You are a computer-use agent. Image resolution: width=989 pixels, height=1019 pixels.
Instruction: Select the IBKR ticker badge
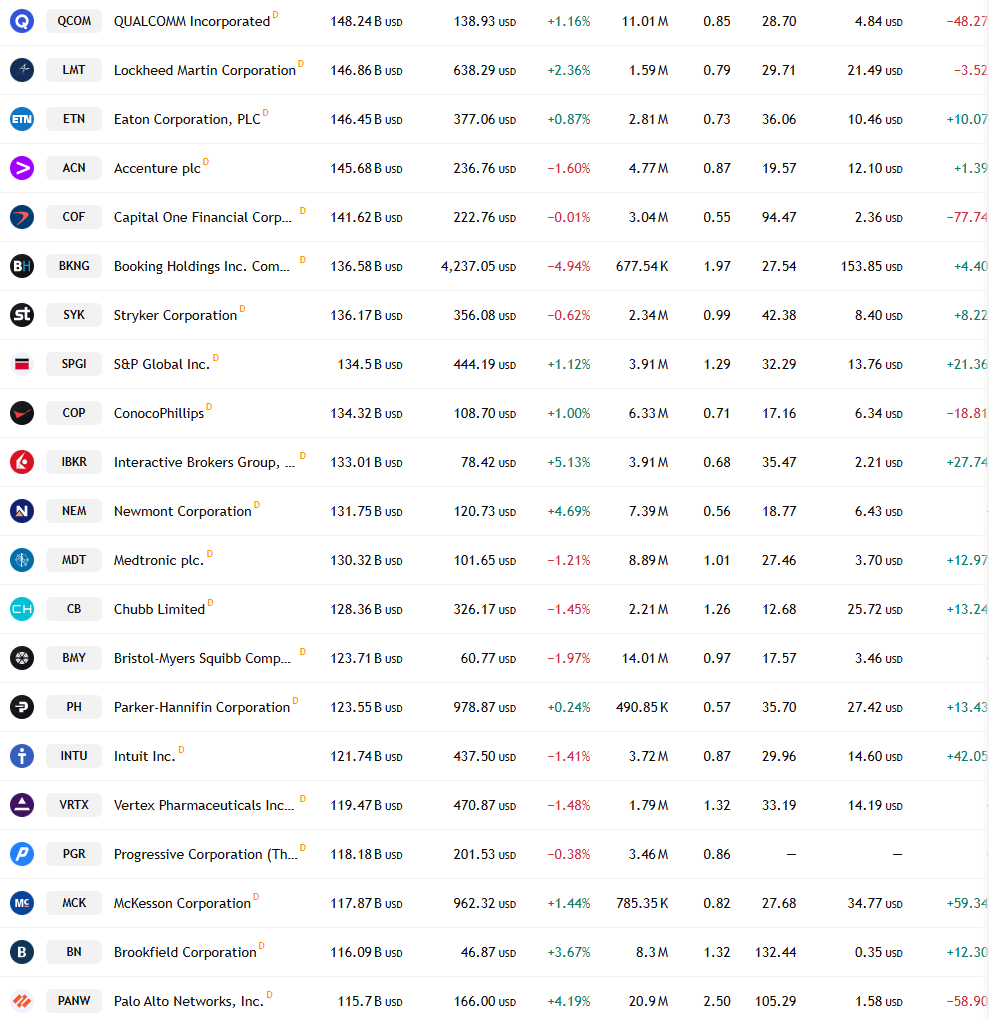point(74,461)
